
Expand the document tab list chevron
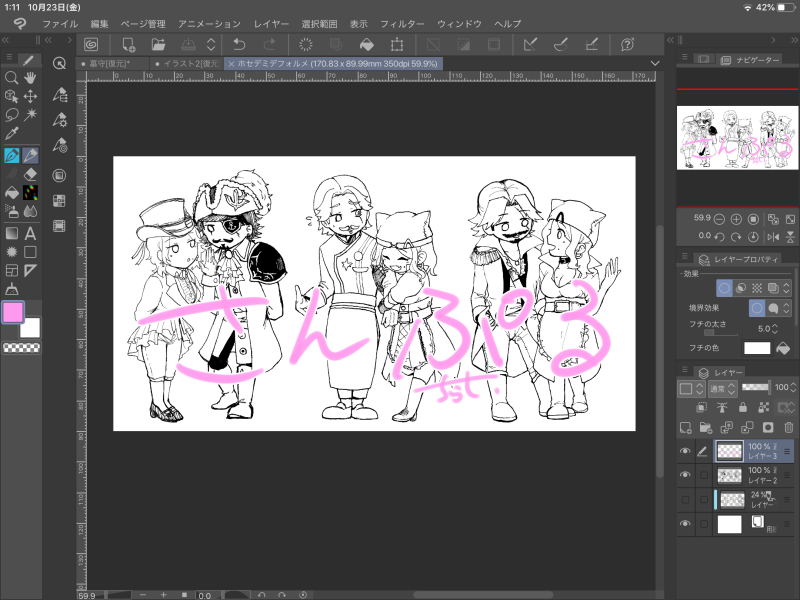[655, 63]
